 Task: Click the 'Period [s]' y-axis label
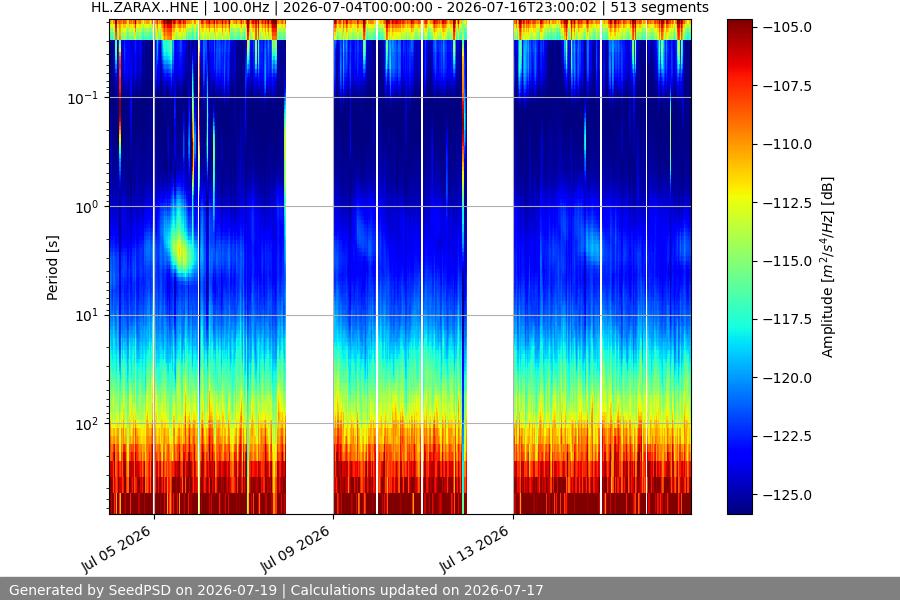tap(52, 268)
